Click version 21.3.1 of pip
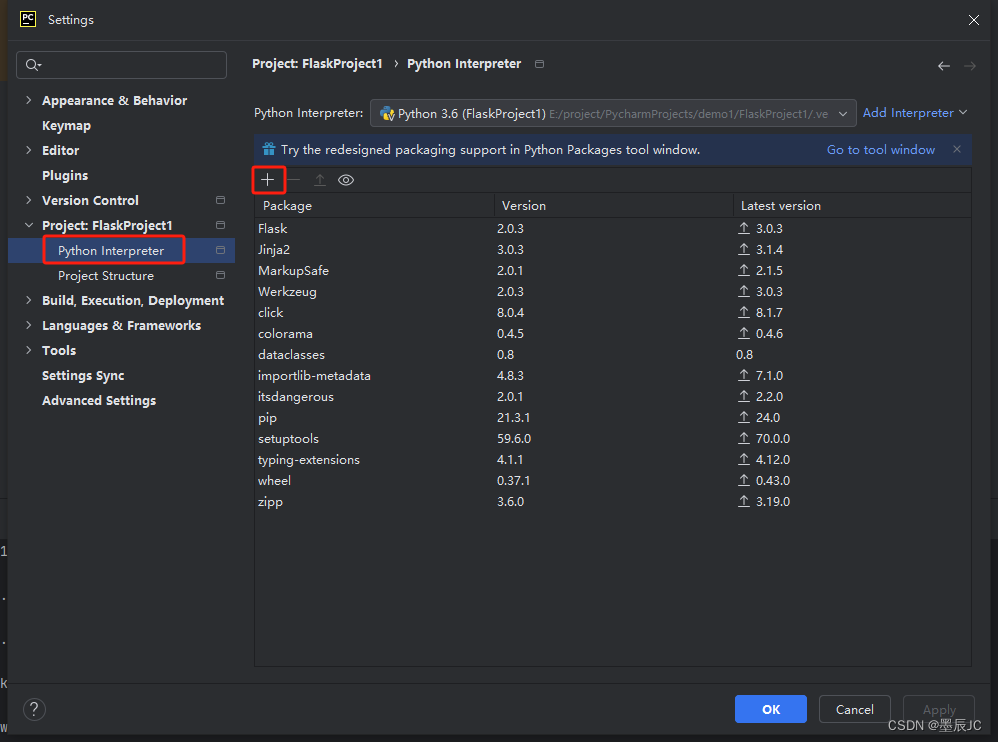This screenshot has width=998, height=742. click(x=513, y=417)
